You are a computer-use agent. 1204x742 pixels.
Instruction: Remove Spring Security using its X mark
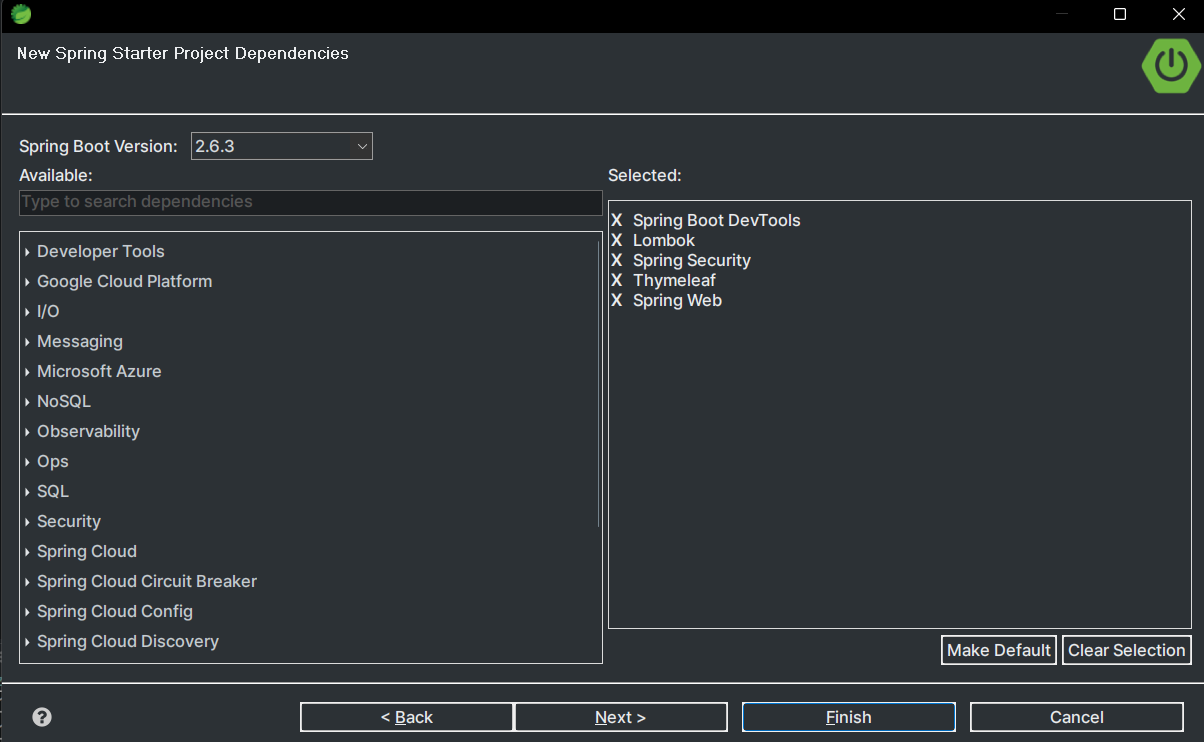tap(616, 260)
